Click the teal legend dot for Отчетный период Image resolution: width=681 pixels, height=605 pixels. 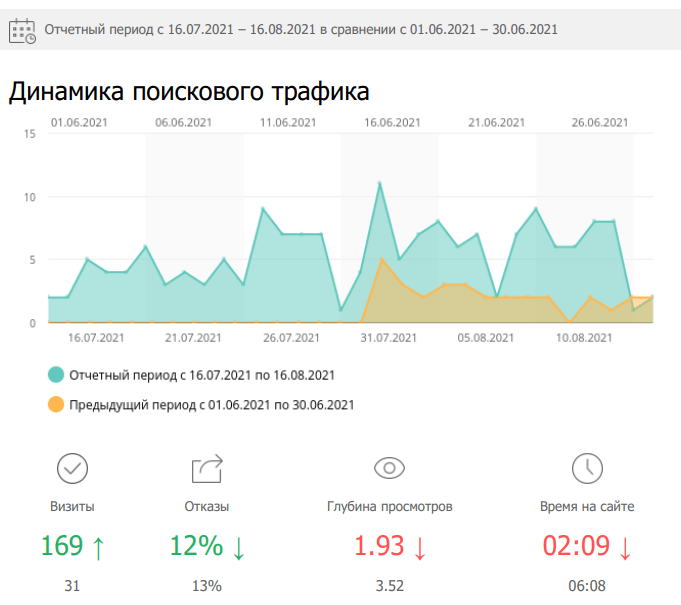click(x=56, y=374)
